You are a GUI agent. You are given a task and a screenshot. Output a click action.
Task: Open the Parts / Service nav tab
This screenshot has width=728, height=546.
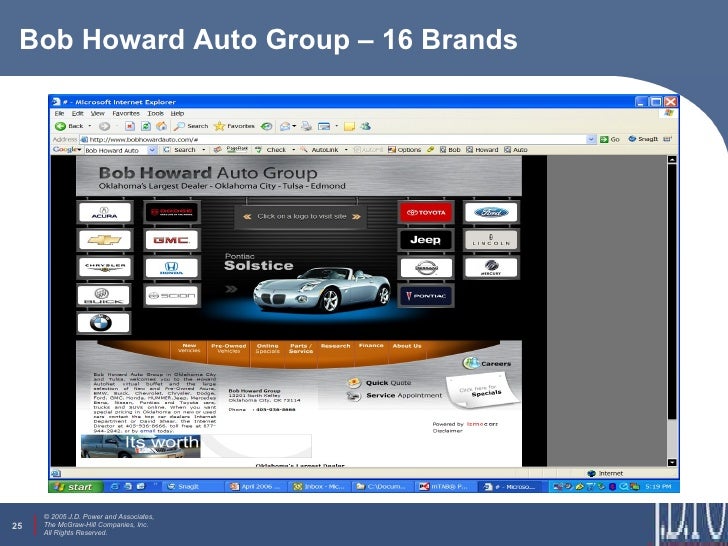301,348
